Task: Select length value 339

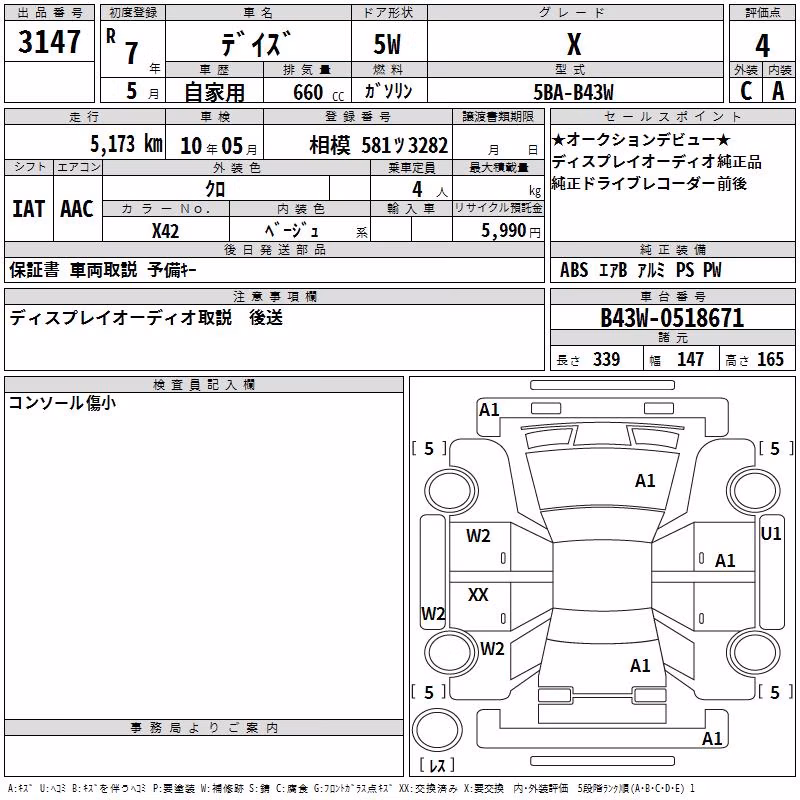Action: point(606,359)
